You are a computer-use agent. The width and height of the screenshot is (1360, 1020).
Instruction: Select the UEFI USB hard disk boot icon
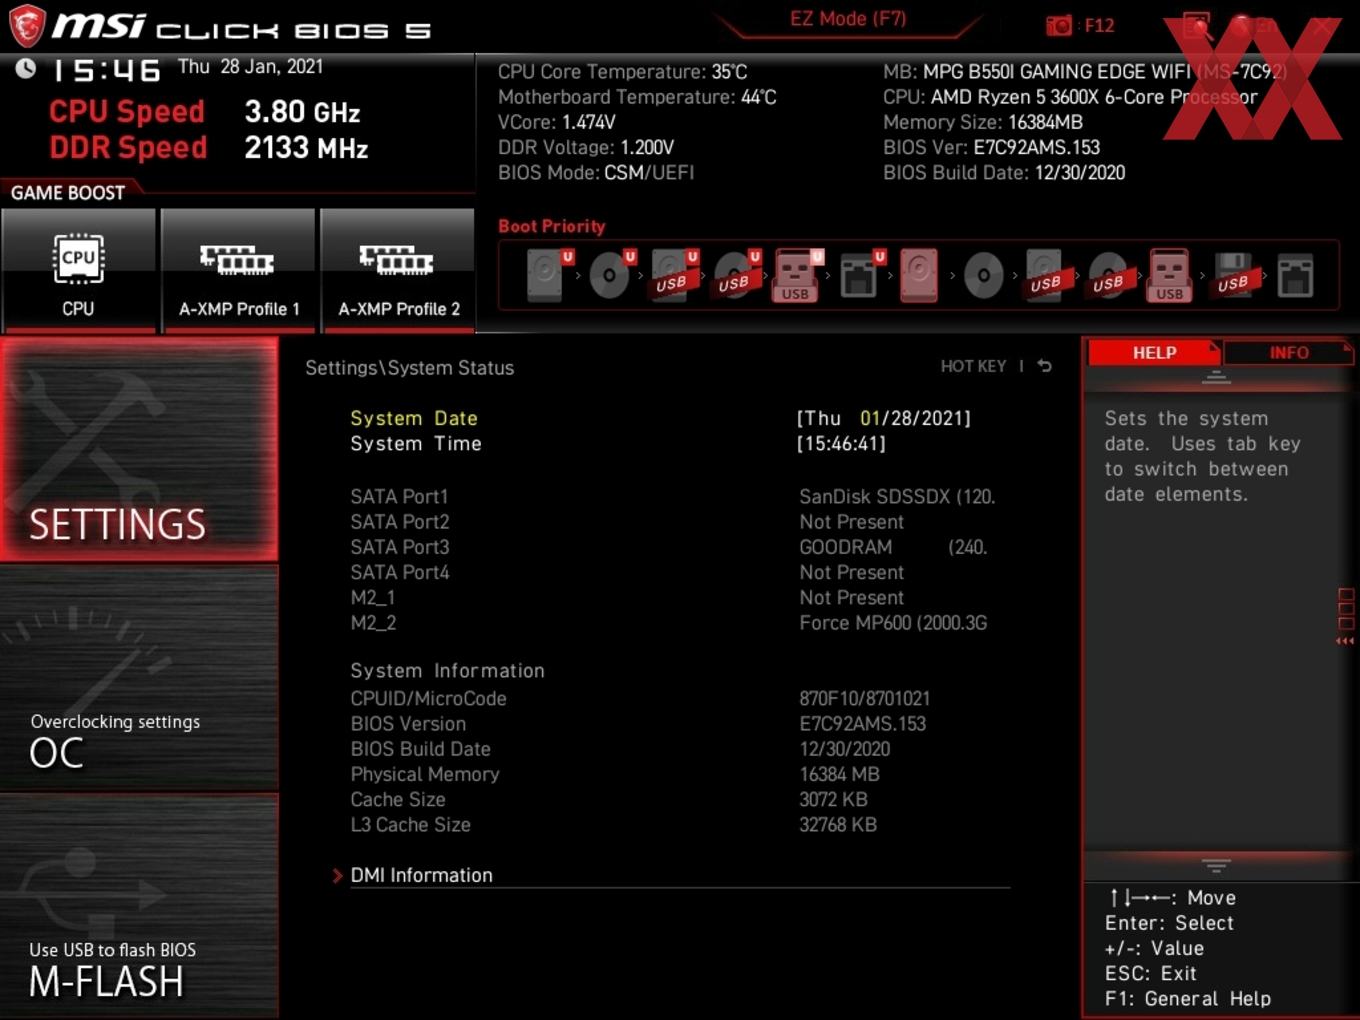[x=674, y=275]
